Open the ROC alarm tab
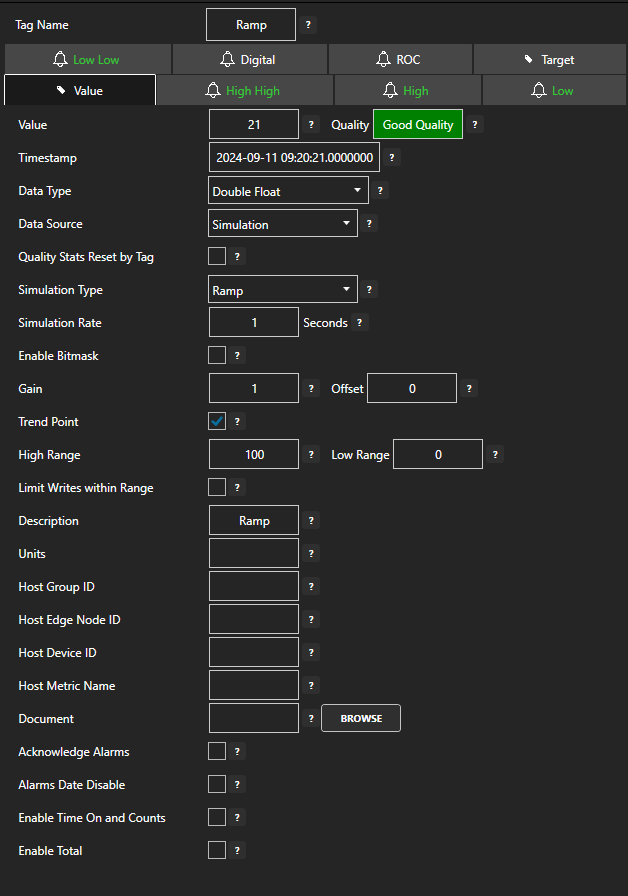 coord(400,59)
